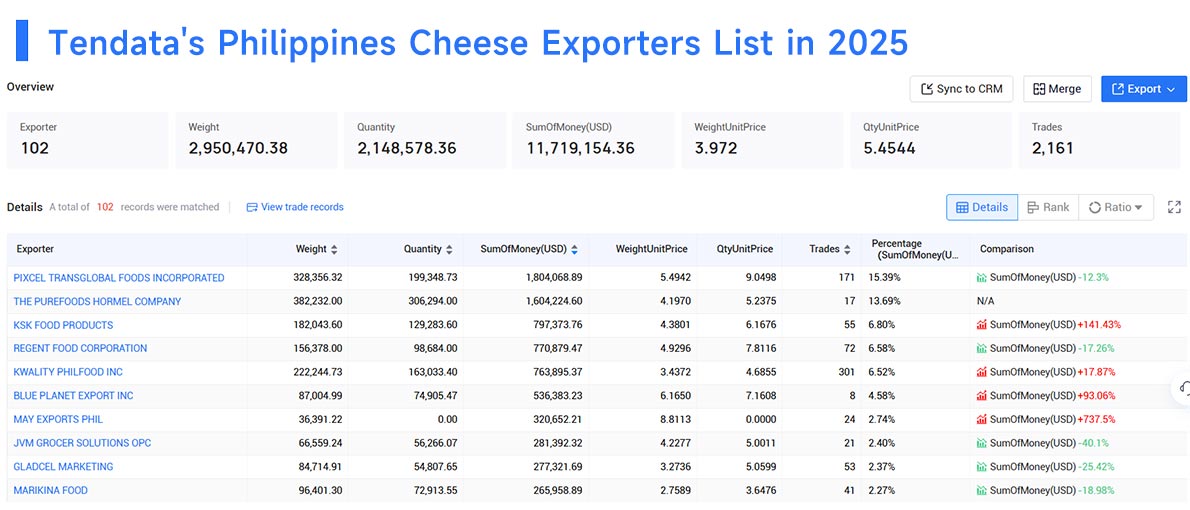Click comparison chart icon for MAY EXPORTS PHIL
1190x510 pixels.
click(982, 419)
